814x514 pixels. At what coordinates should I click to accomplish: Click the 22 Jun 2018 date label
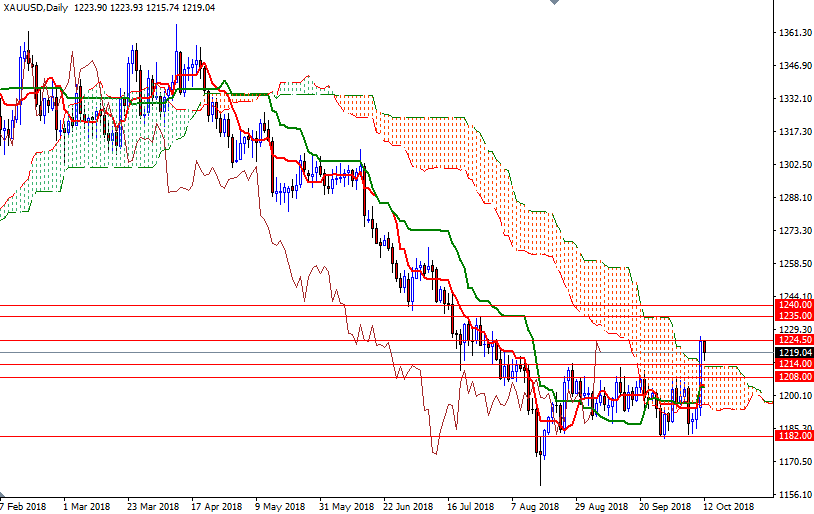(405, 506)
